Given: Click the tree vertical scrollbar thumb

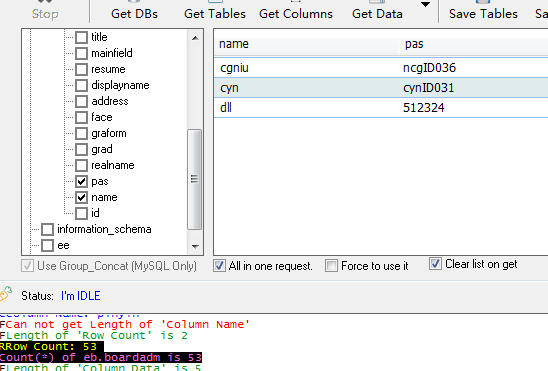Looking at the screenshot, I should (x=195, y=179).
